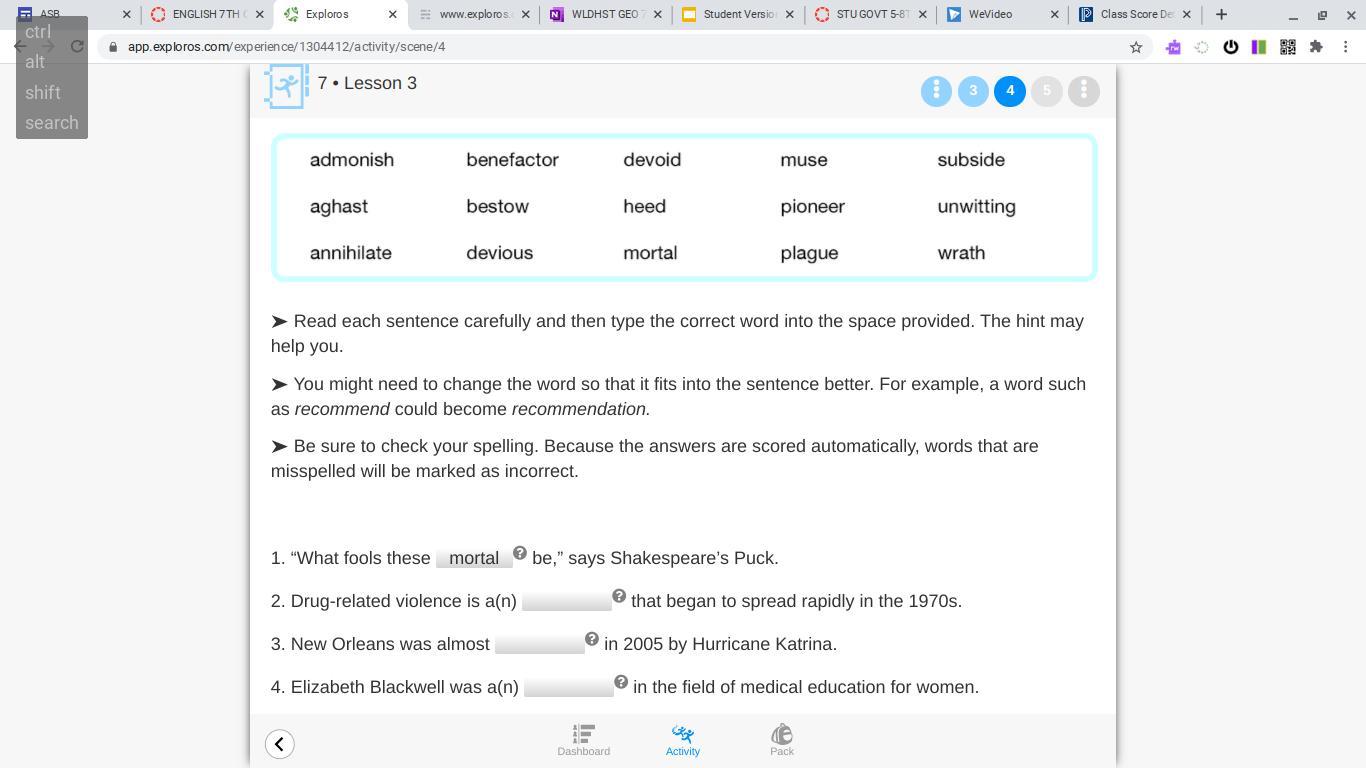Screen dimensions: 1366x768
Task: Click the word 'unwitting' in the word bank
Action: tap(977, 207)
